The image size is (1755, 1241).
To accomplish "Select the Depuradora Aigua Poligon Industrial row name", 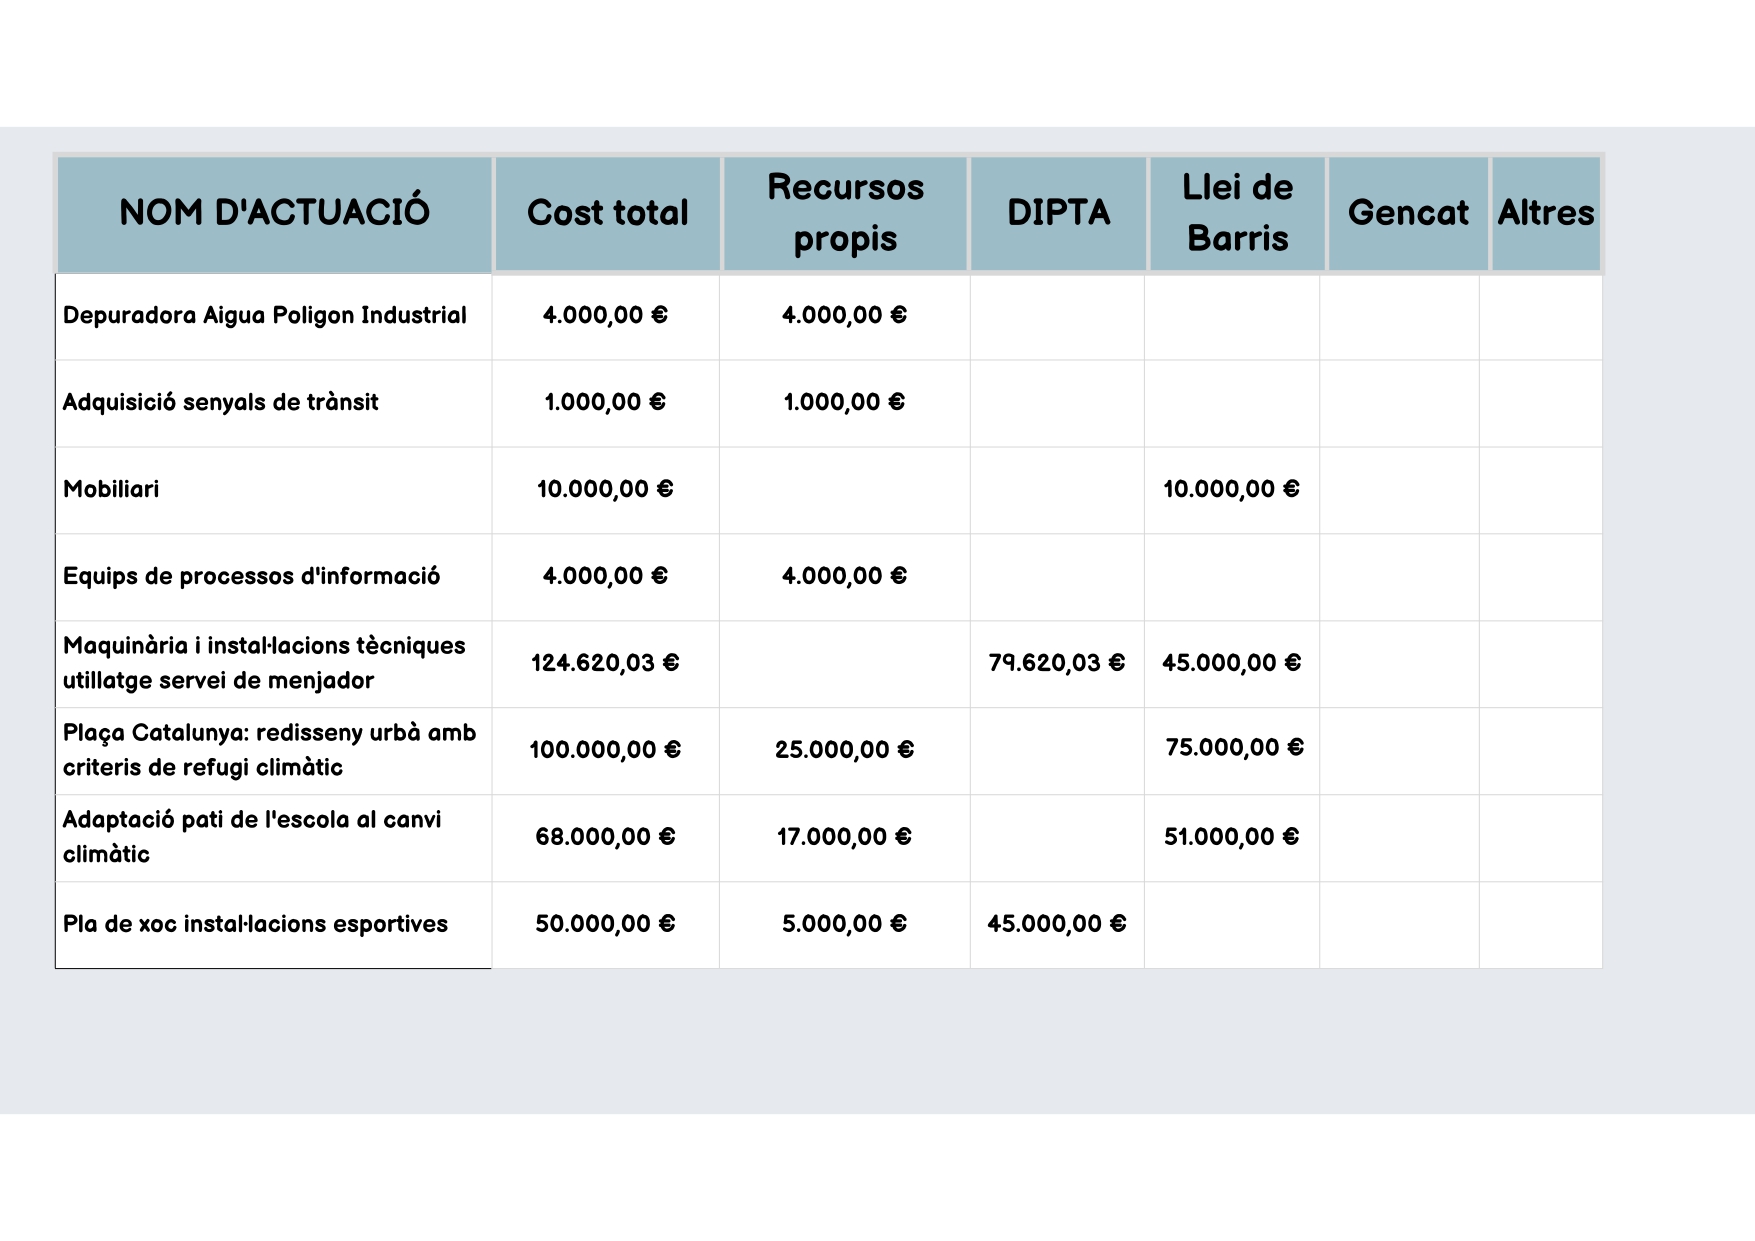I will pos(265,316).
